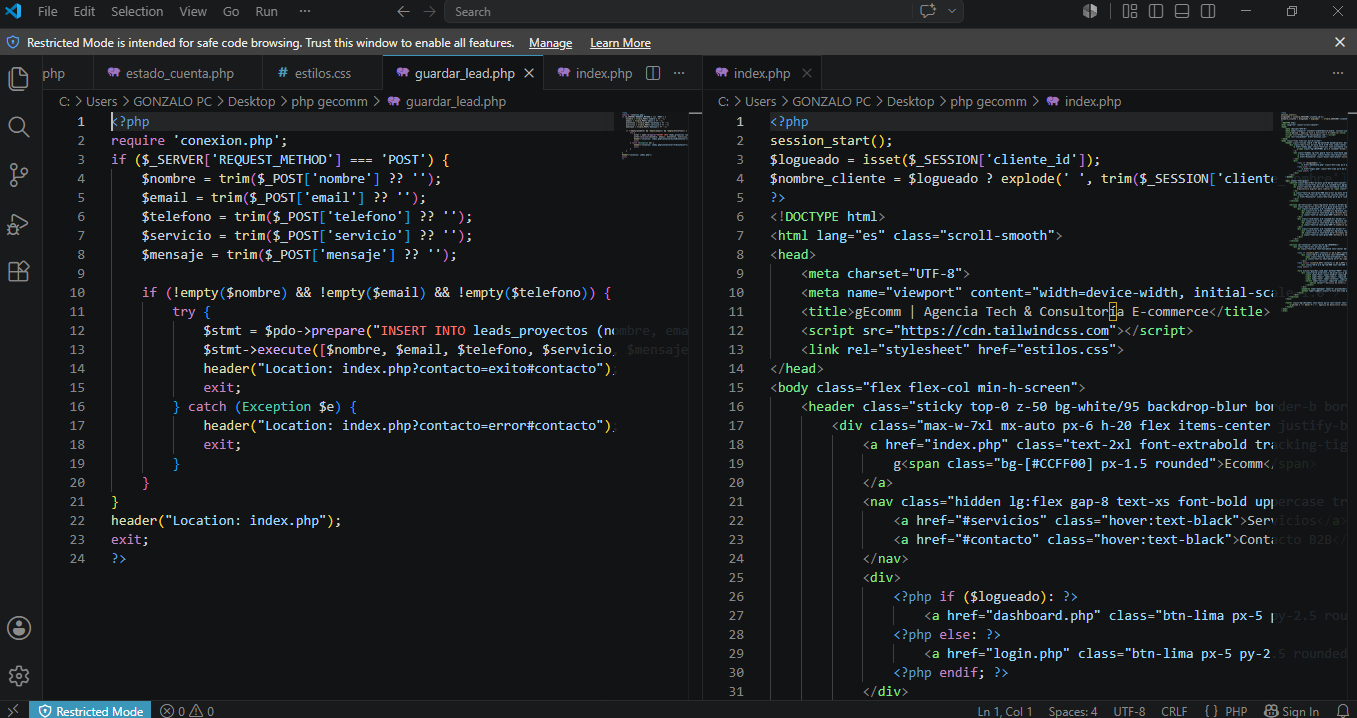The image size is (1357, 718).
Task: Click on session_start() in right editor
Action: pos(831,140)
